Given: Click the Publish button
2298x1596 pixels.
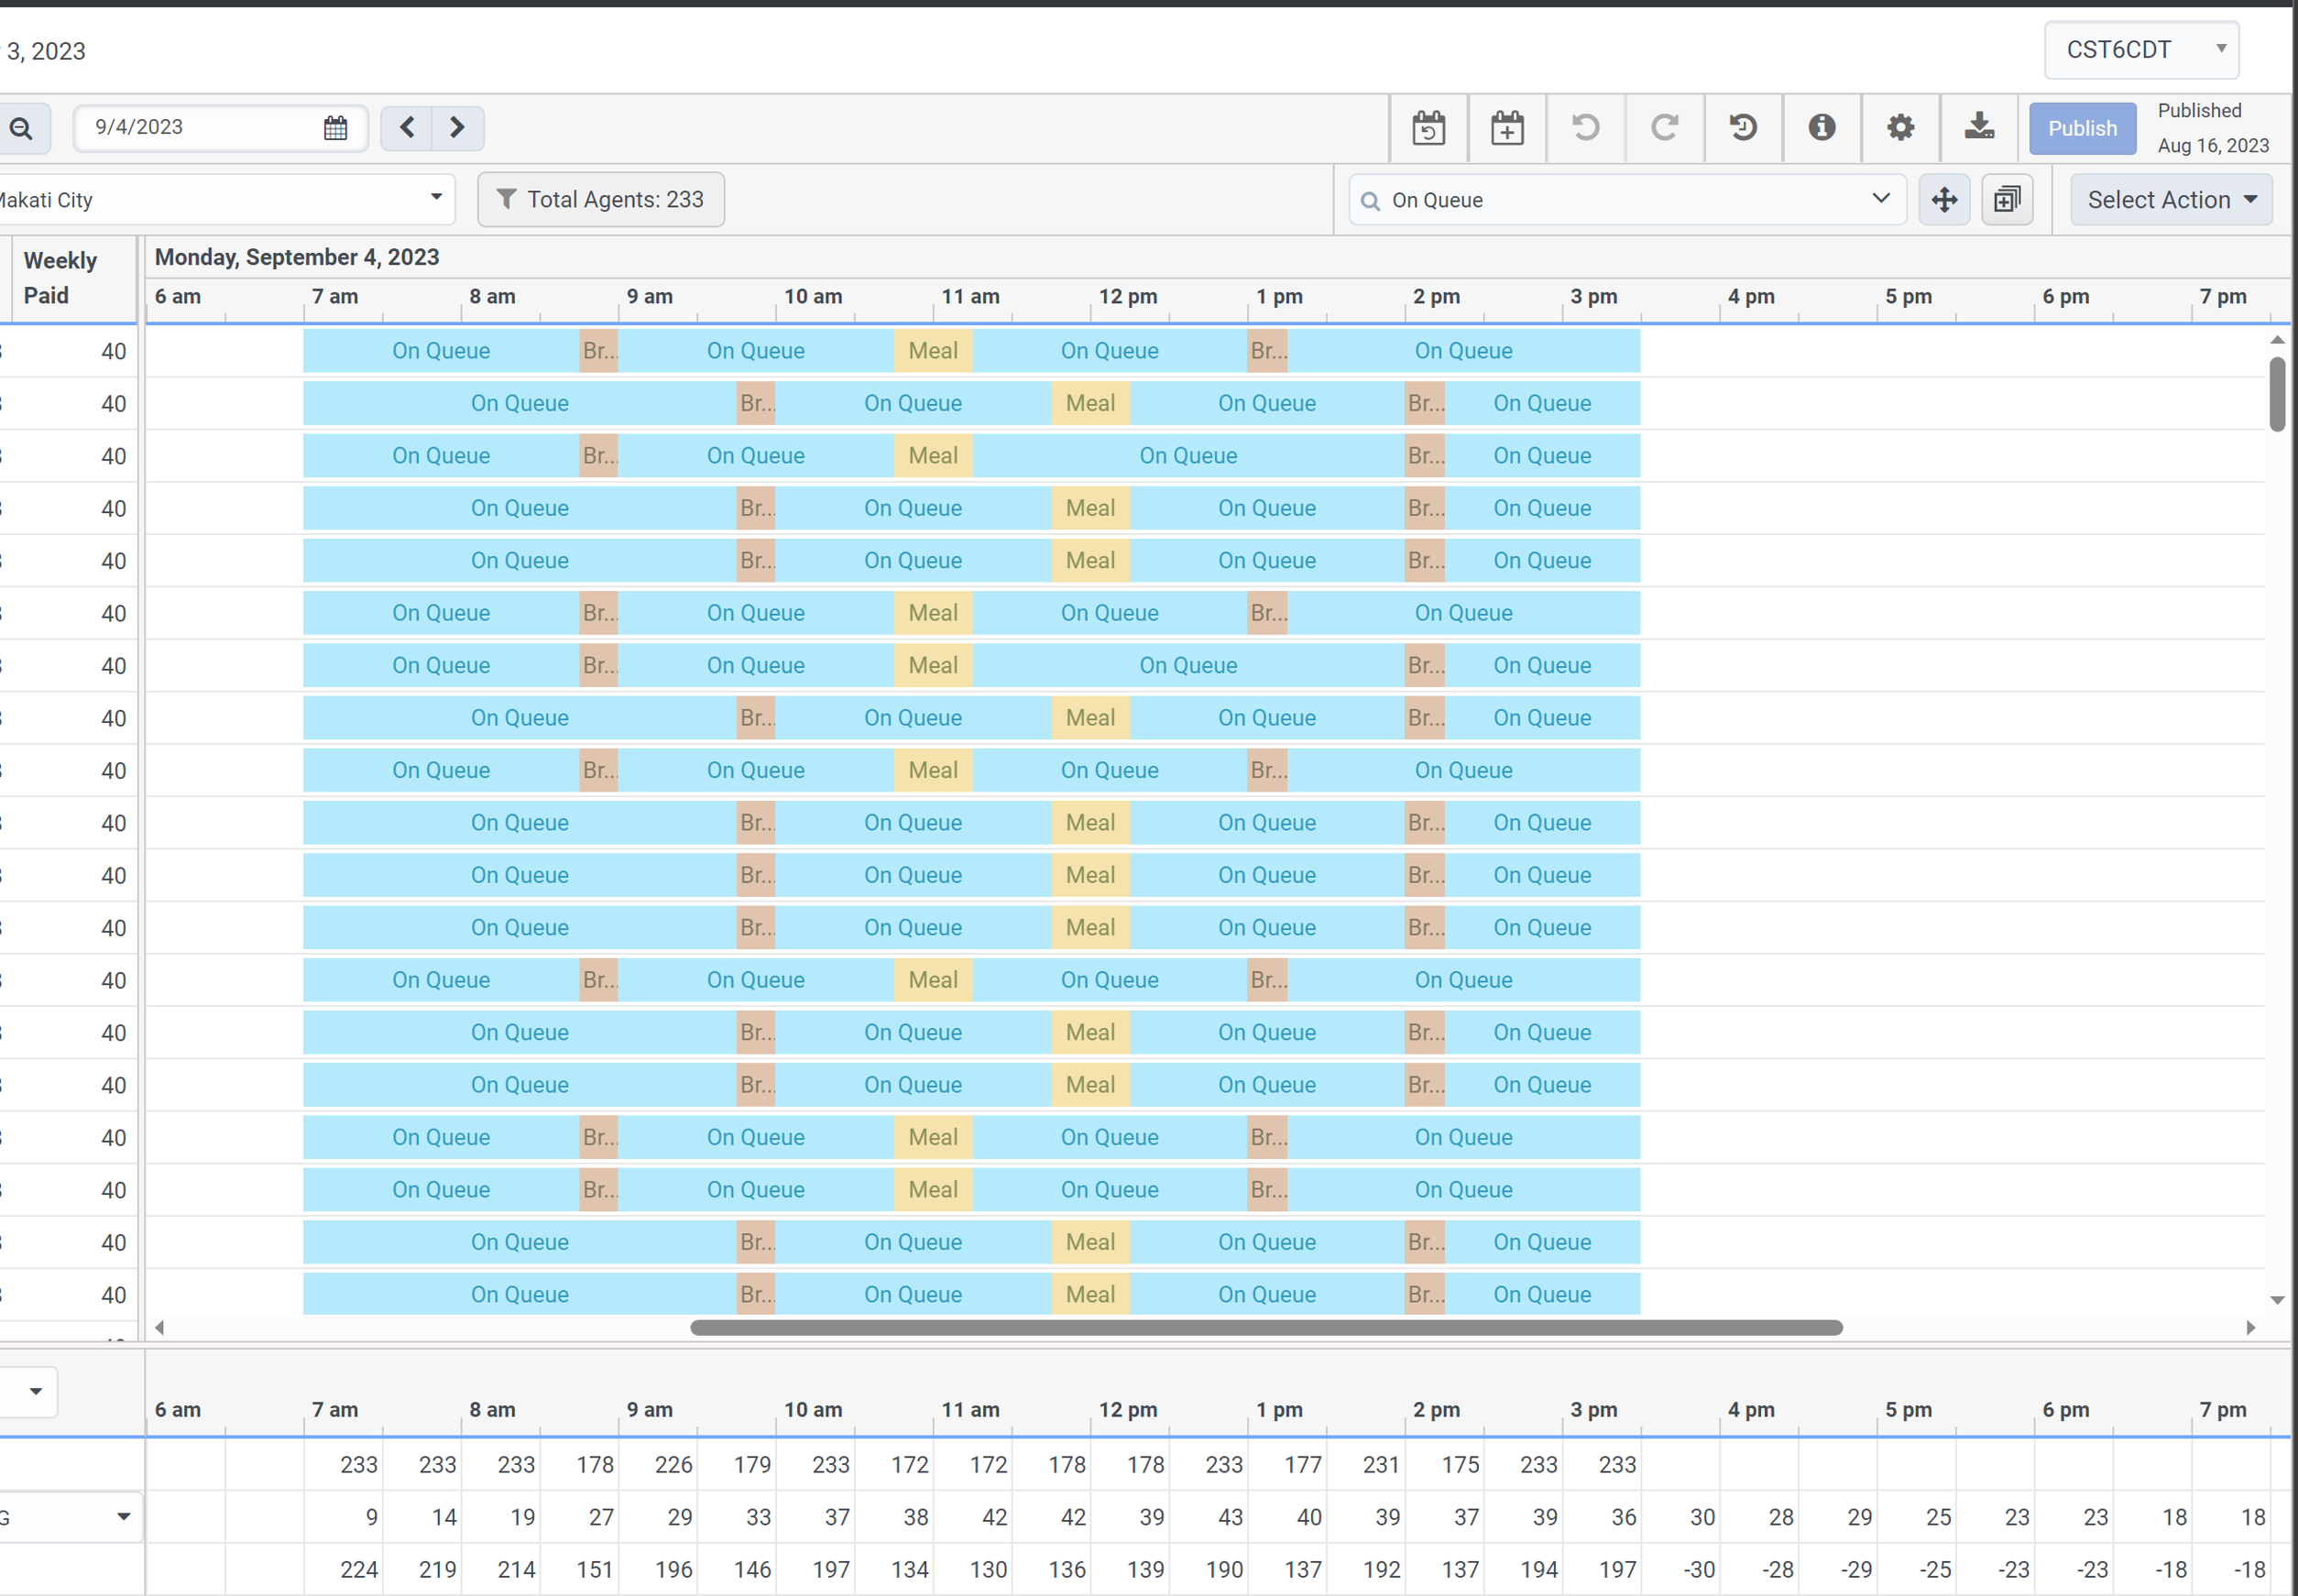Looking at the screenshot, I should point(2082,129).
